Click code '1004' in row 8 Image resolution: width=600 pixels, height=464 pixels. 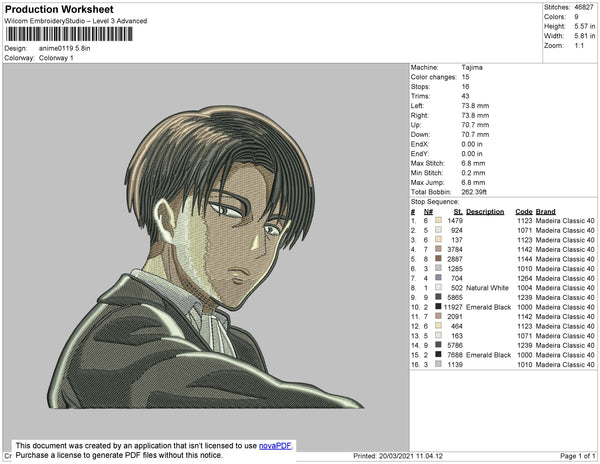(525, 288)
